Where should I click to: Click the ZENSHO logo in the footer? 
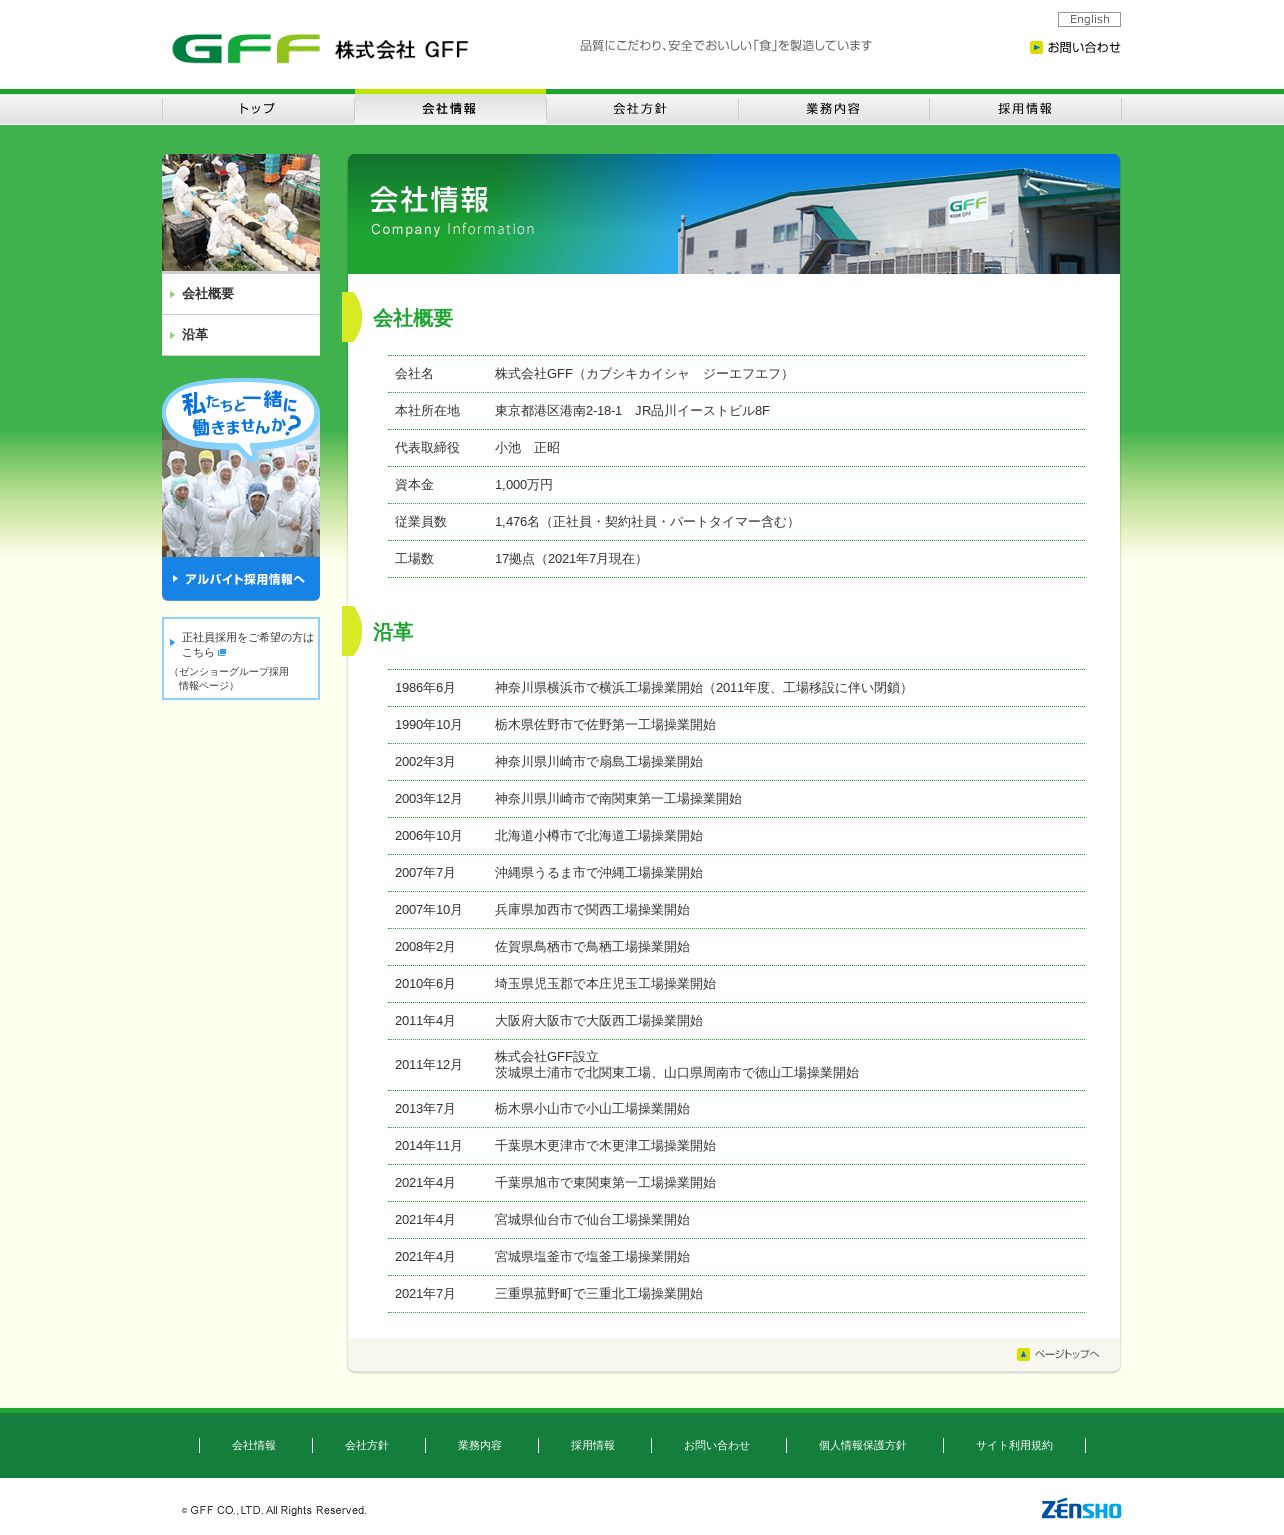pyautogui.click(x=1081, y=1509)
